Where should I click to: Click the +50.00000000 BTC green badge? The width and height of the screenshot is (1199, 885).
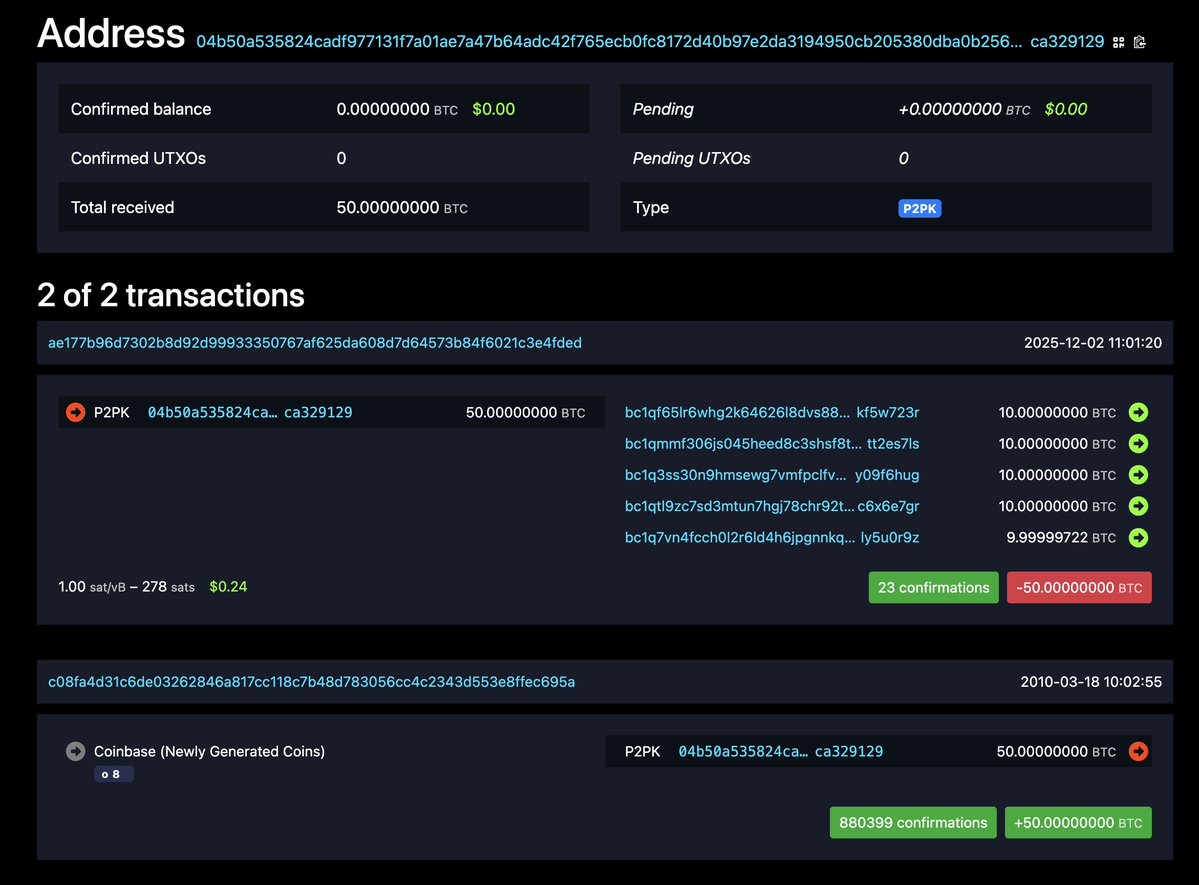pyautogui.click(x=1077, y=822)
